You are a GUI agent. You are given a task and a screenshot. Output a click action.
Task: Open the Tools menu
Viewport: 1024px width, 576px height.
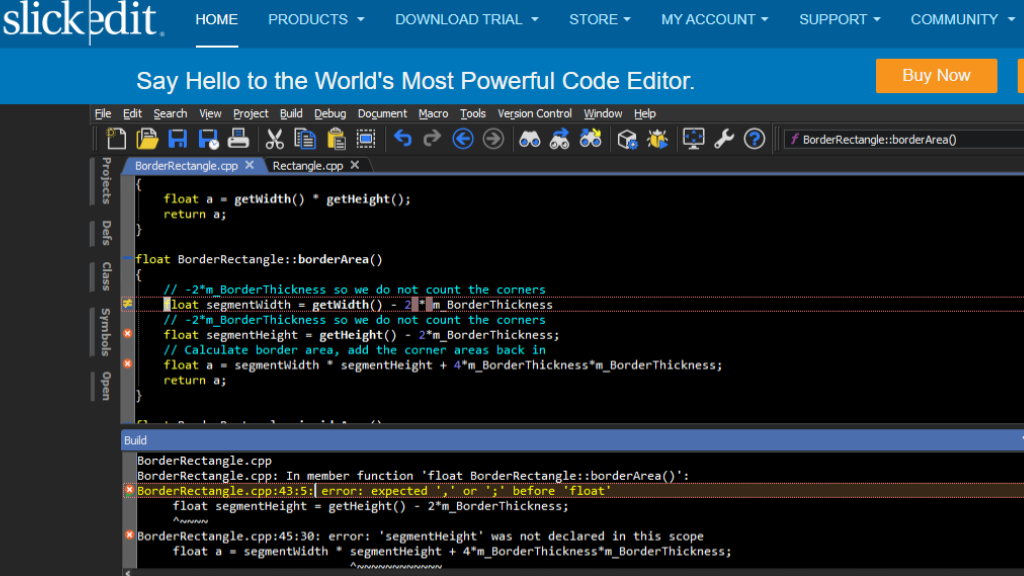[473, 114]
